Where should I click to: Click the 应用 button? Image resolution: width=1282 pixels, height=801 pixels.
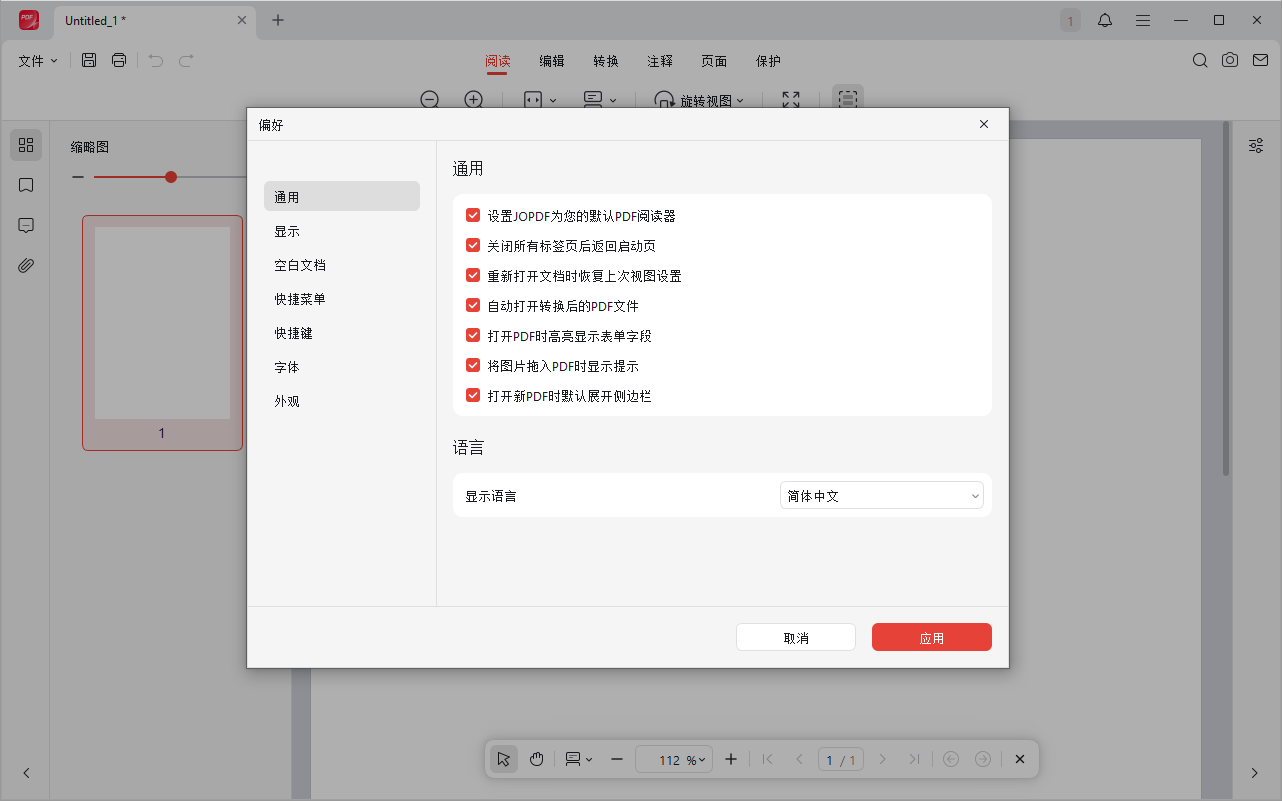pyautogui.click(x=932, y=638)
